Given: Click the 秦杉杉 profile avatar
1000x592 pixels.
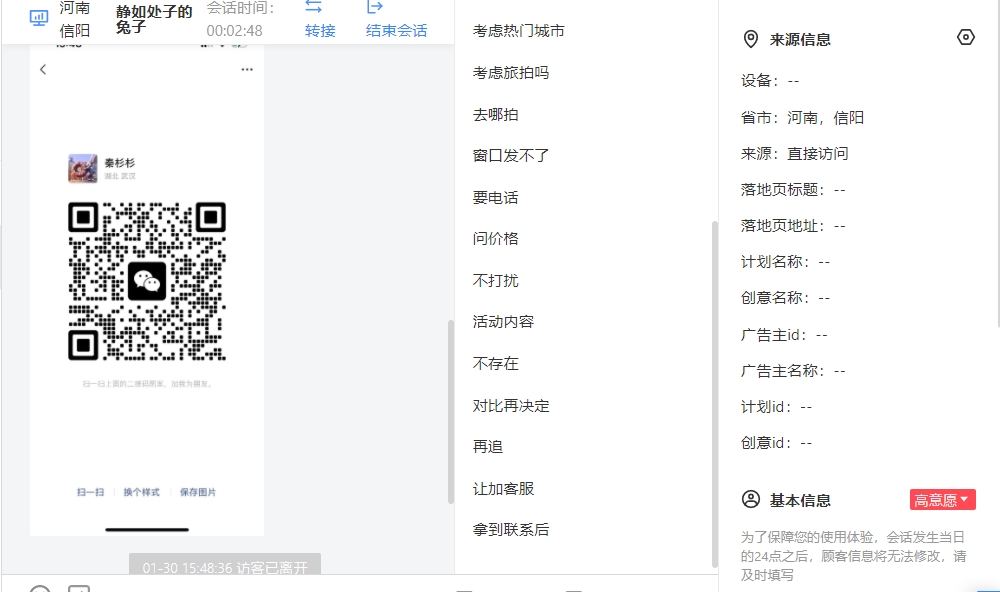Looking at the screenshot, I should pyautogui.click(x=83, y=168).
